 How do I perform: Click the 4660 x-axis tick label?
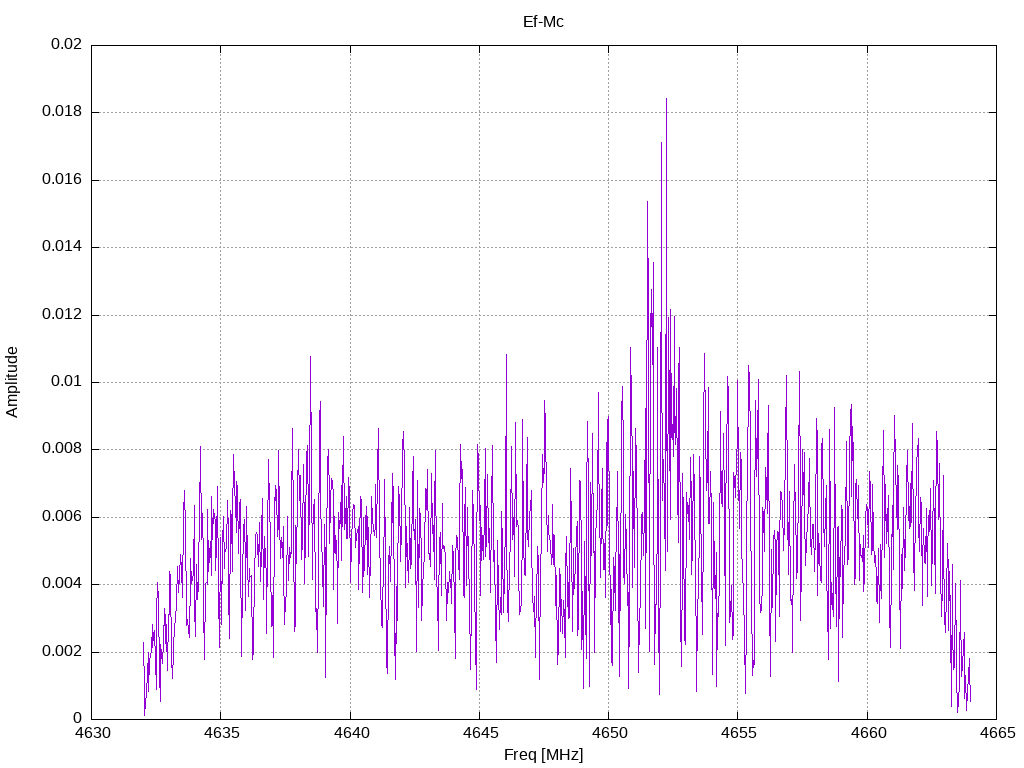click(x=866, y=734)
